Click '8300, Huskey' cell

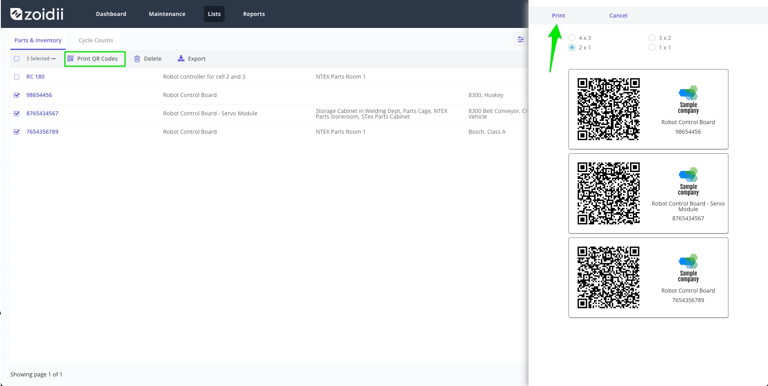tap(486, 95)
